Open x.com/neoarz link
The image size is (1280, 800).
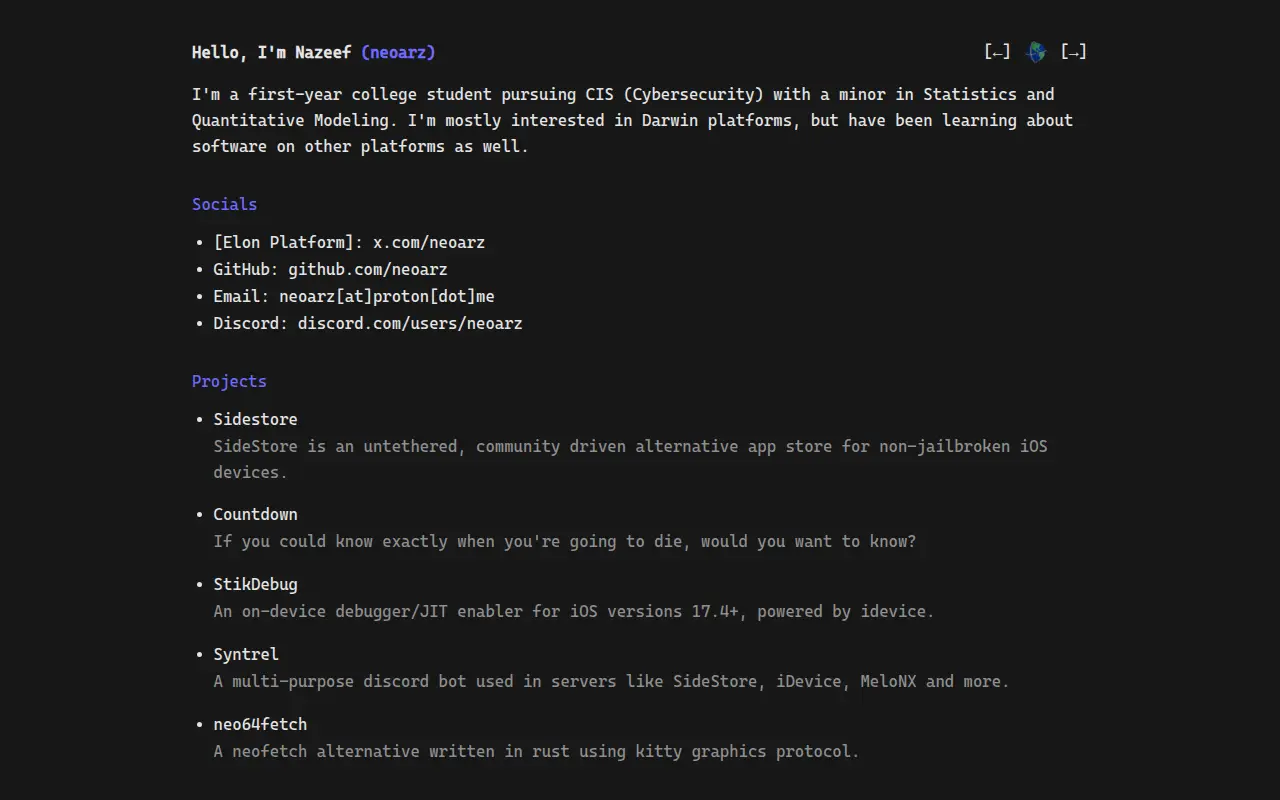click(x=429, y=242)
